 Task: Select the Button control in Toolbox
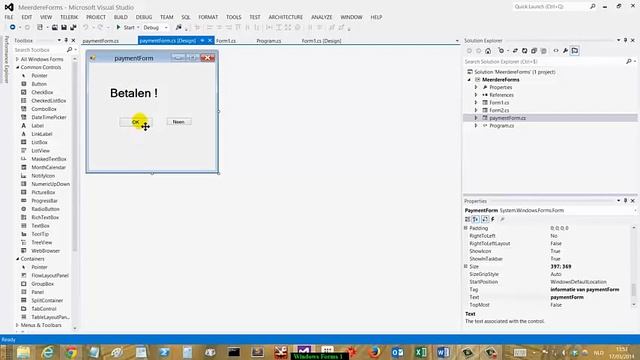(39, 84)
